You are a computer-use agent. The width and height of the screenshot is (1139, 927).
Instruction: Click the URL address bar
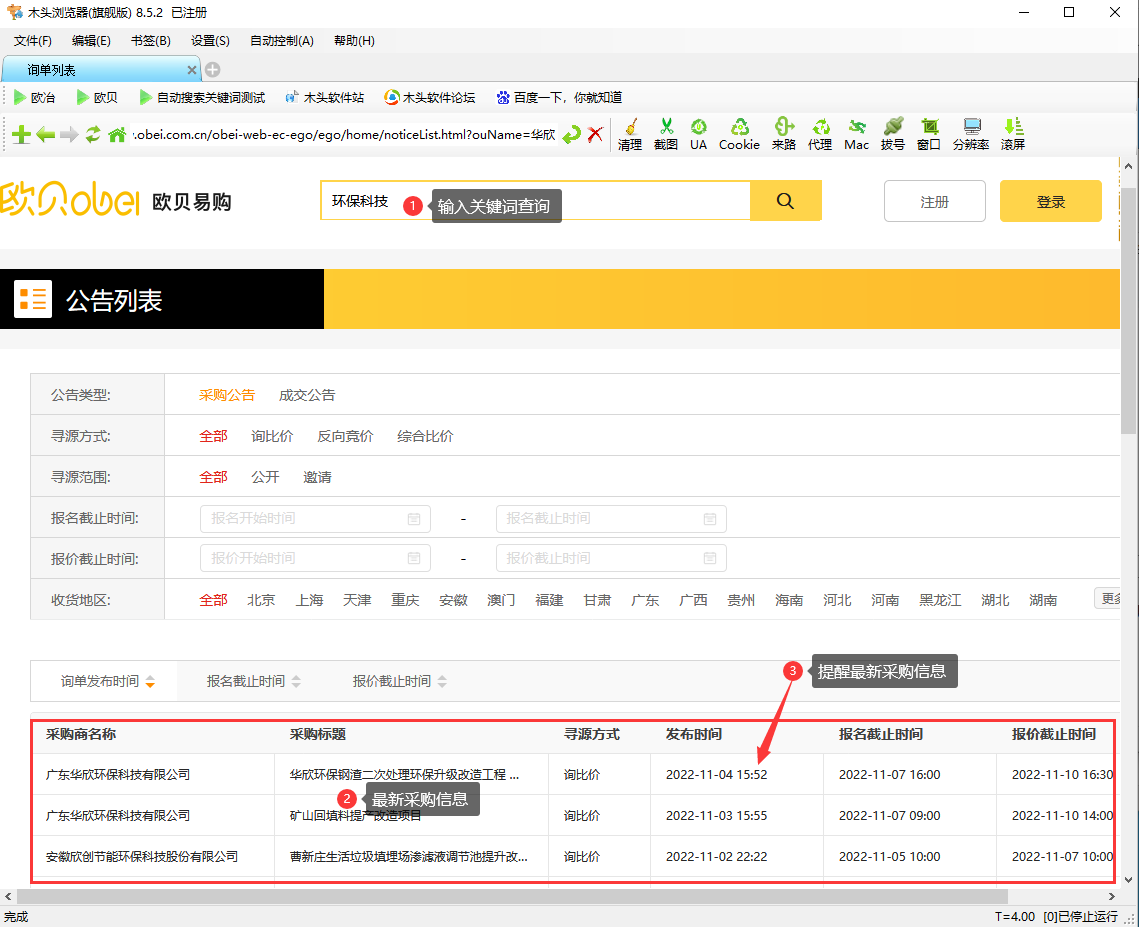click(x=344, y=134)
